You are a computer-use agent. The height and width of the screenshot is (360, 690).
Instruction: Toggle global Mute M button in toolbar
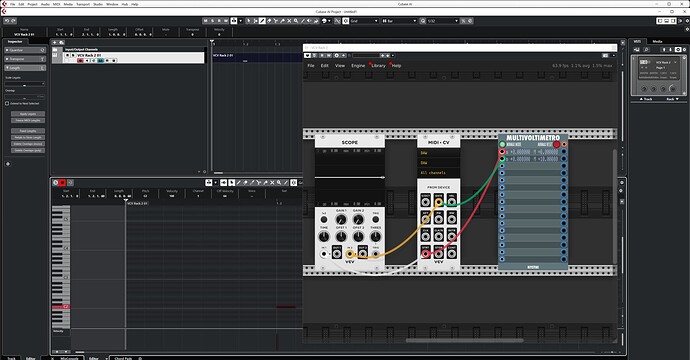(x=206, y=21)
